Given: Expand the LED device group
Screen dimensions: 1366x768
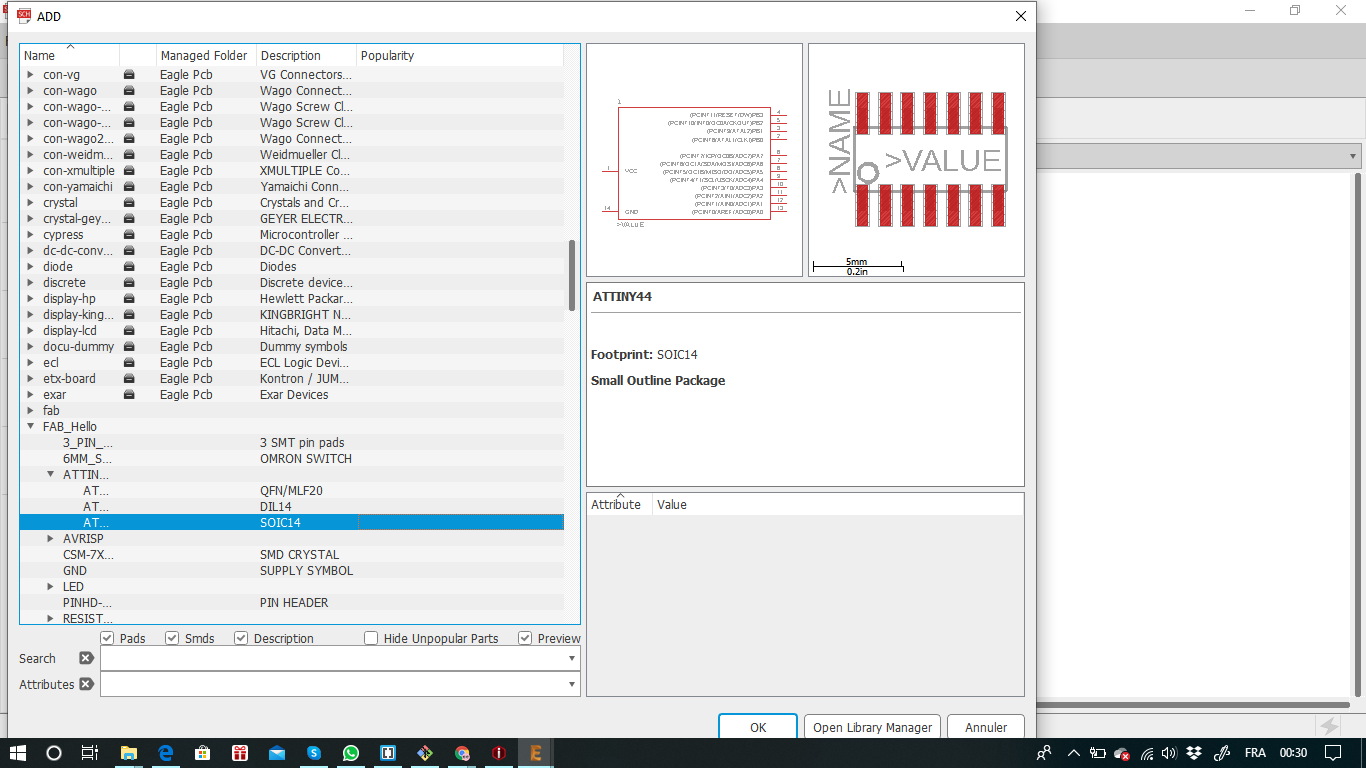Looking at the screenshot, I should click(50, 587).
